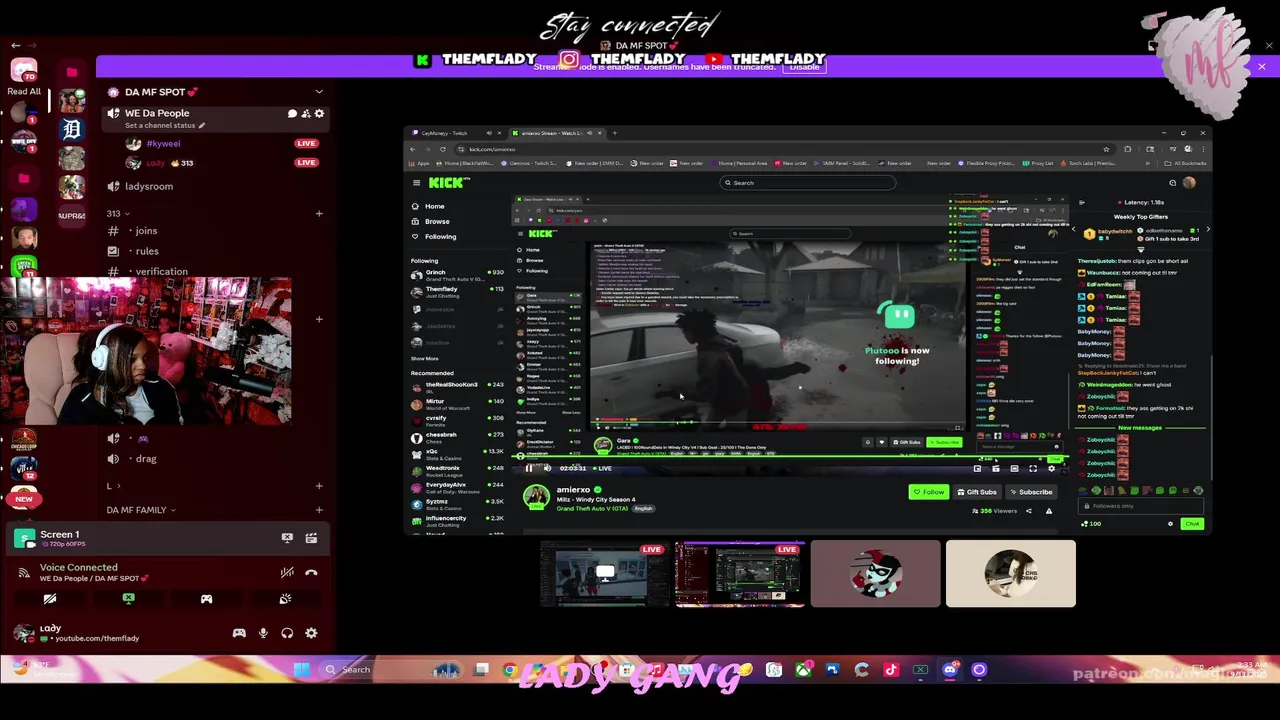Open Windows Start menu
The image size is (1280, 720).
(301, 670)
